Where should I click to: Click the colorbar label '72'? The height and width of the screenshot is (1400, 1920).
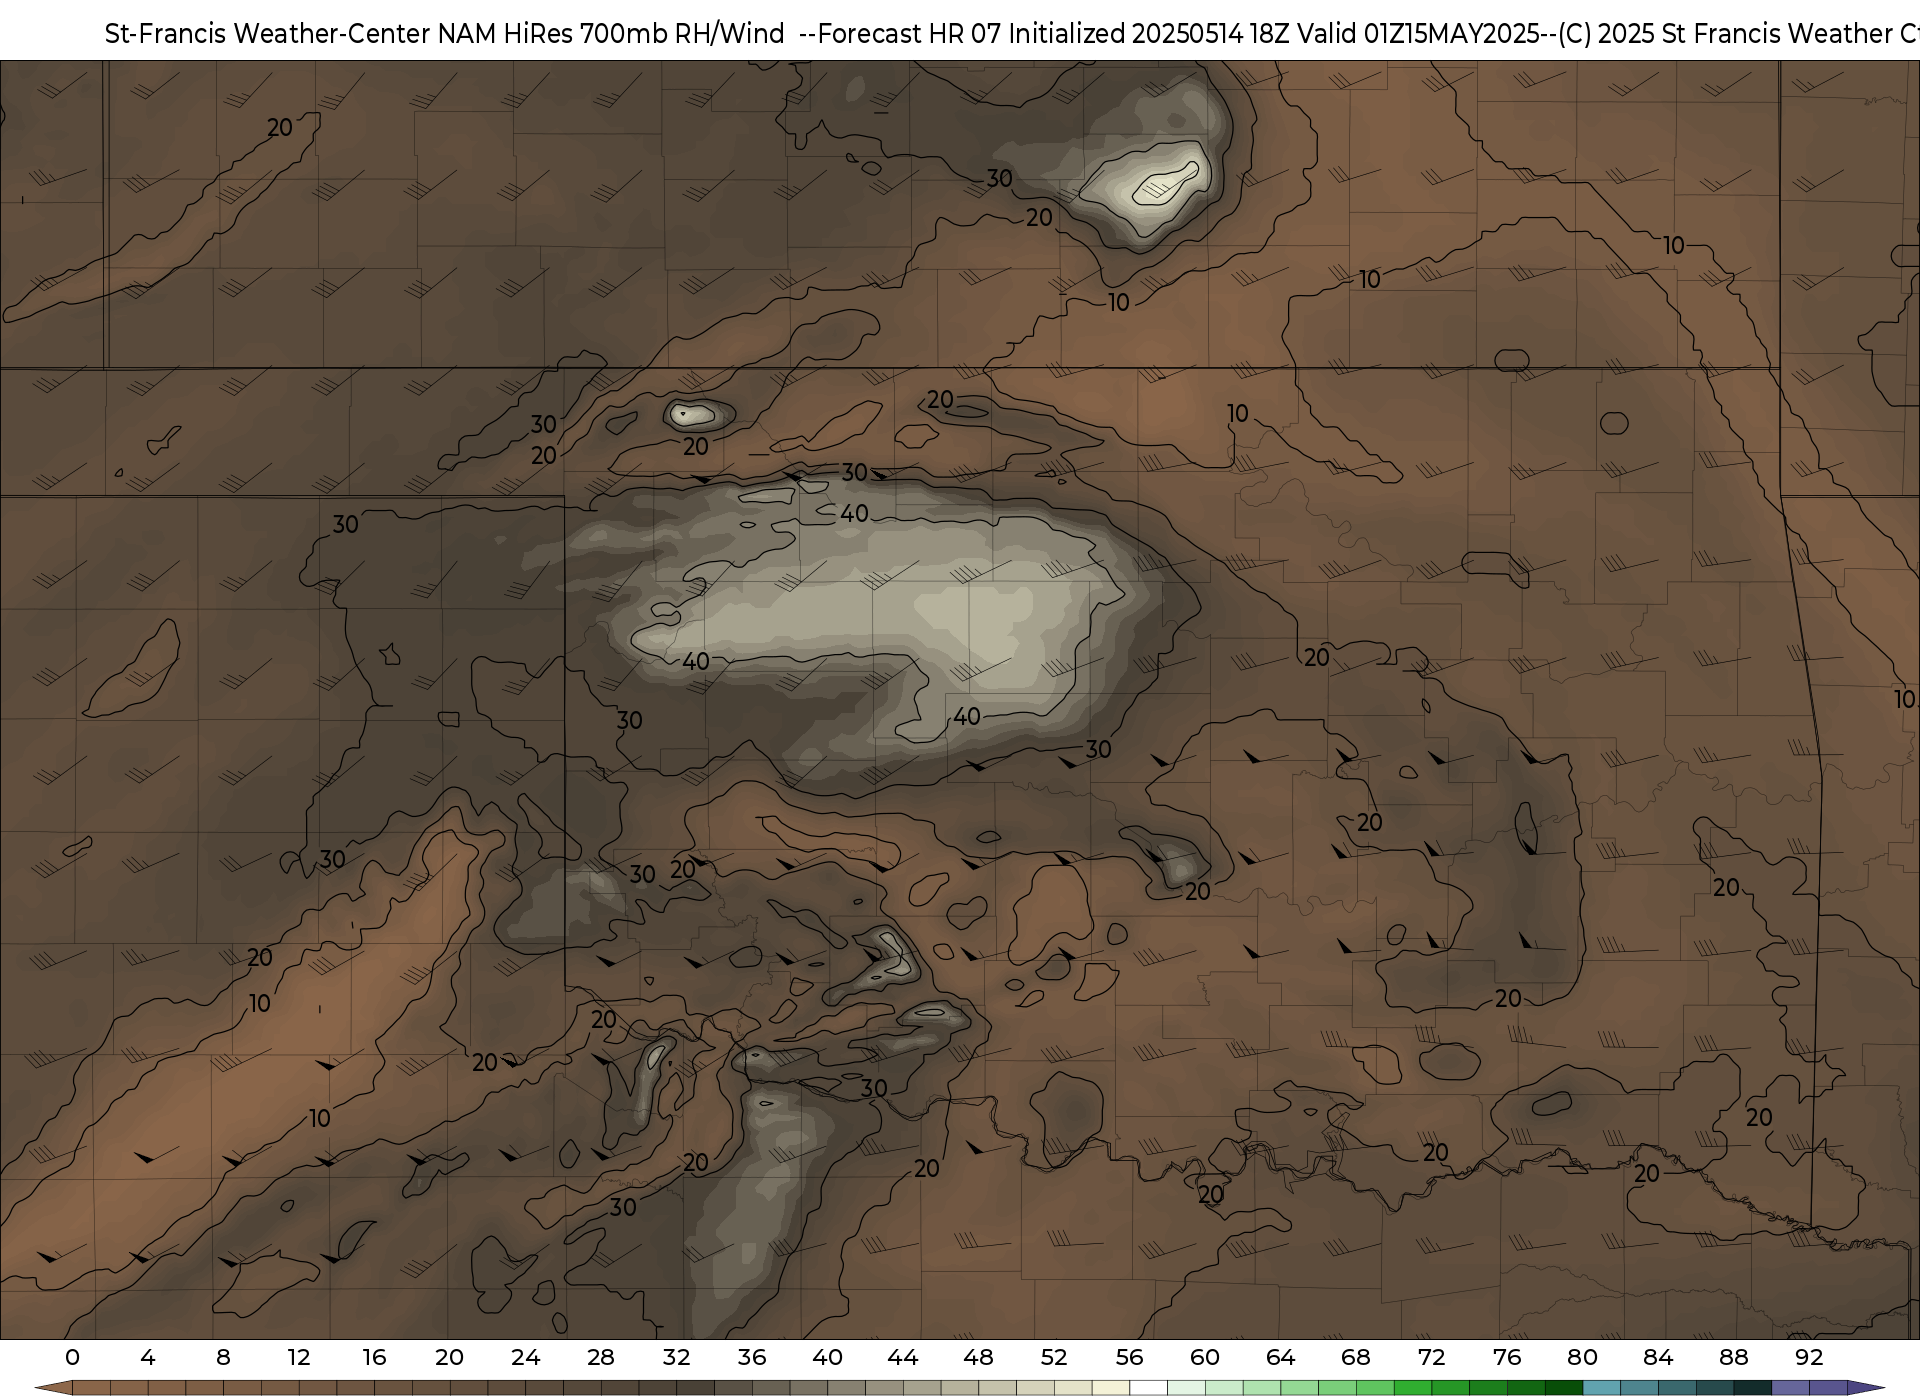tap(1432, 1357)
